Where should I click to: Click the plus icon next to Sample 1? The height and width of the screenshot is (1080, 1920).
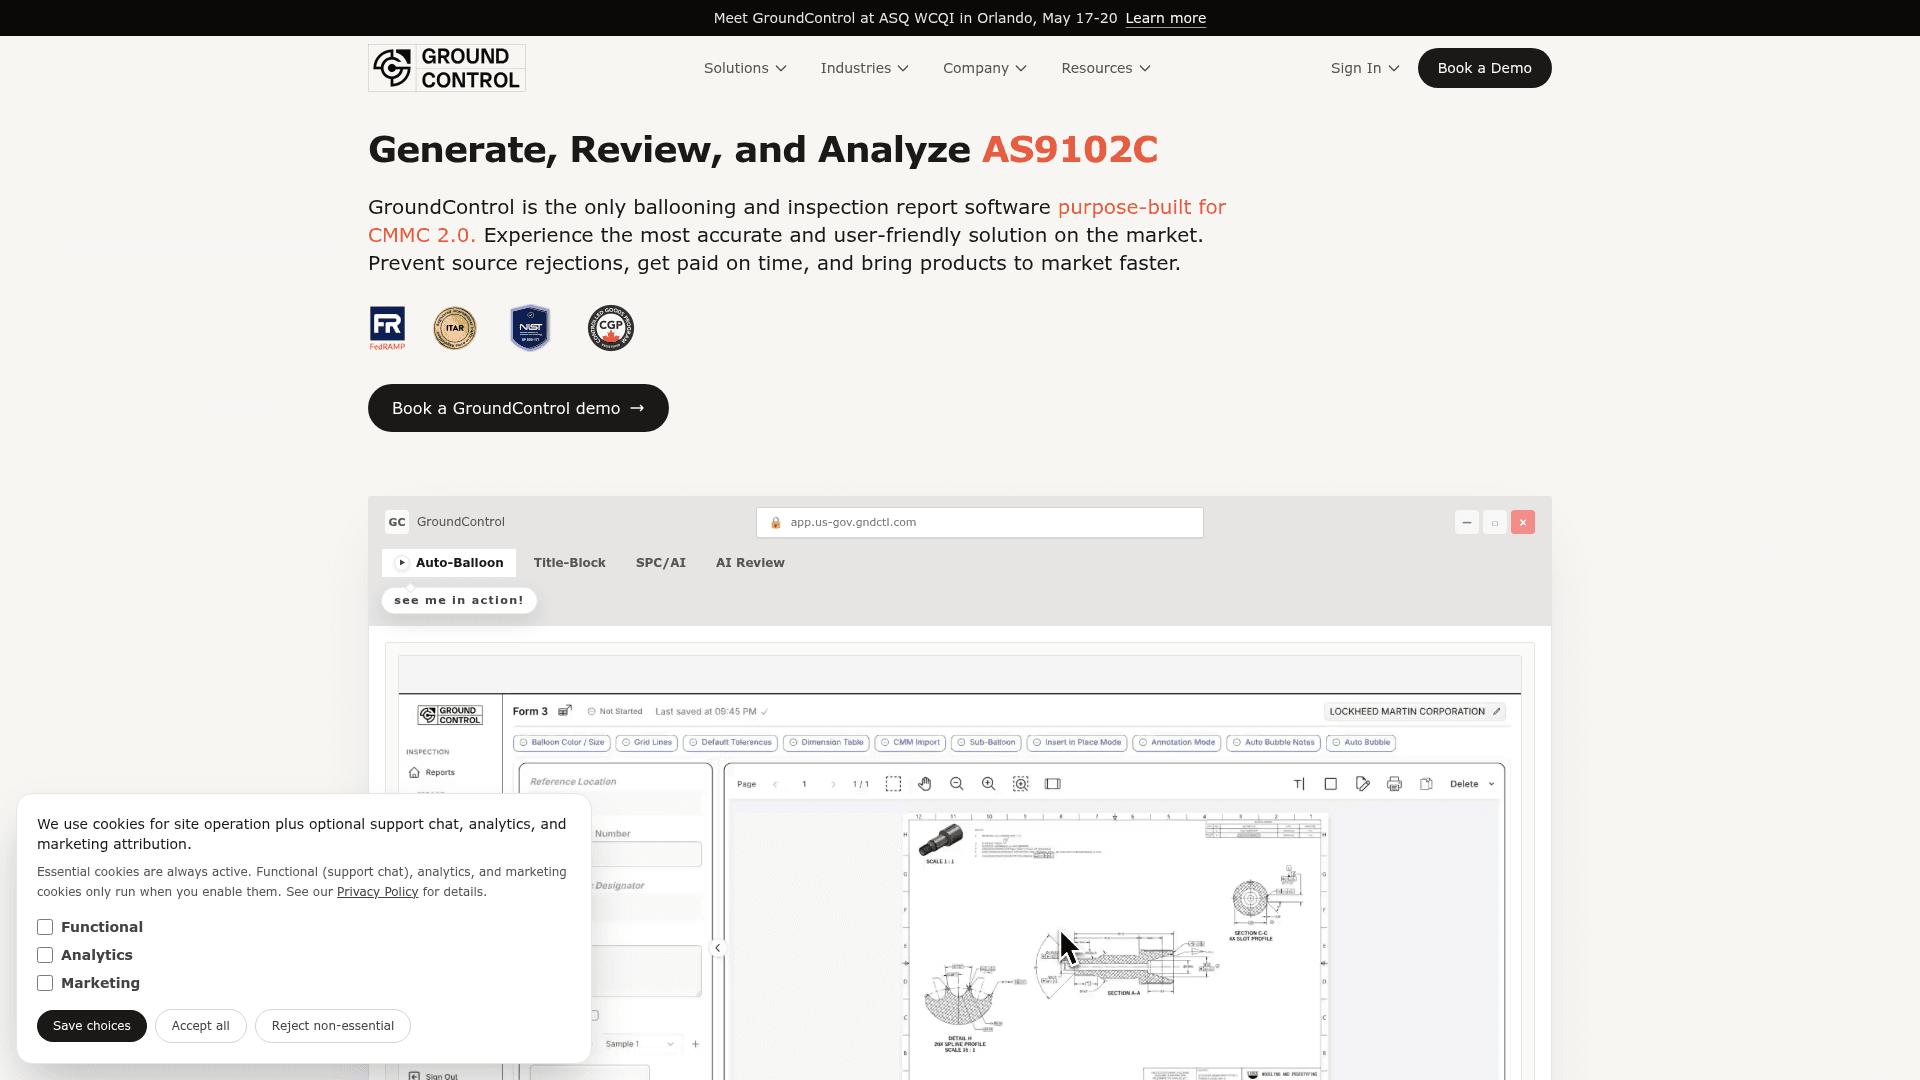click(x=695, y=1044)
